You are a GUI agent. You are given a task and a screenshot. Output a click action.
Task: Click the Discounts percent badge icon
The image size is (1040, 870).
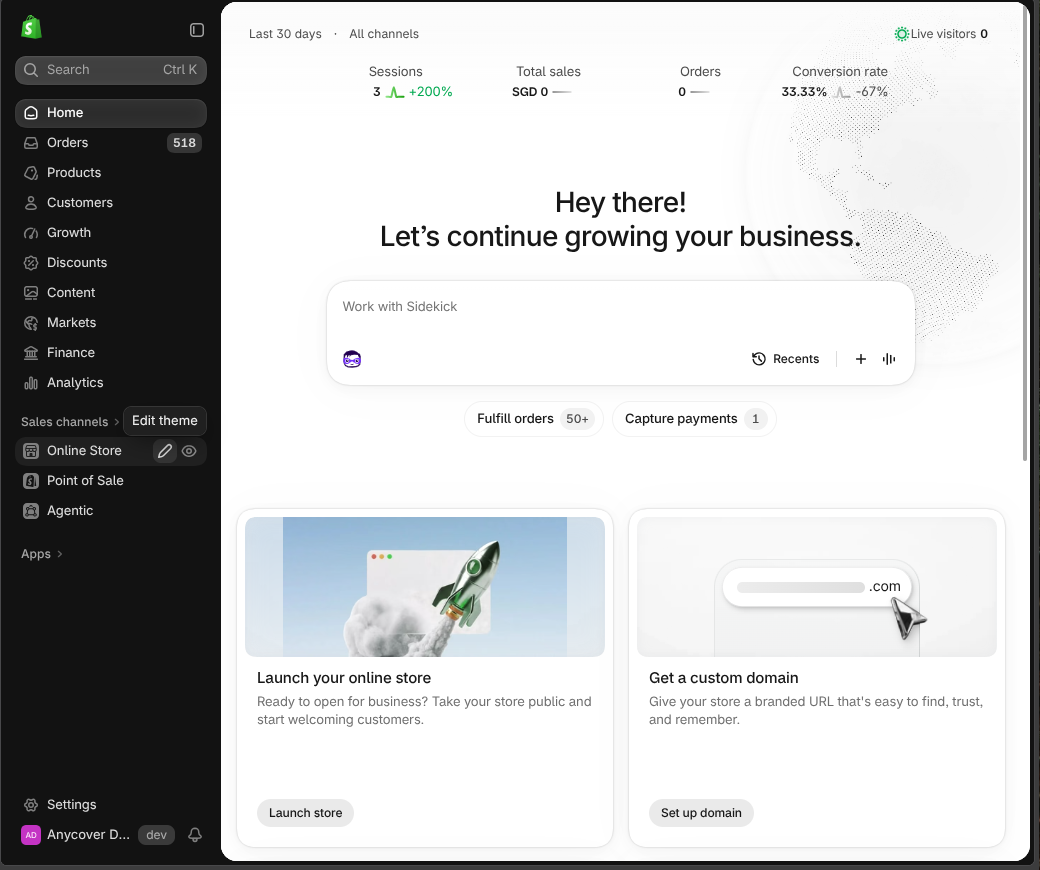(x=31, y=263)
